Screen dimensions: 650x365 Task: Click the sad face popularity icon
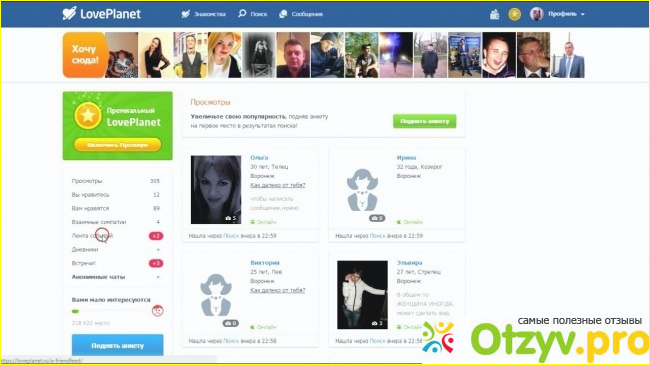coord(157,311)
